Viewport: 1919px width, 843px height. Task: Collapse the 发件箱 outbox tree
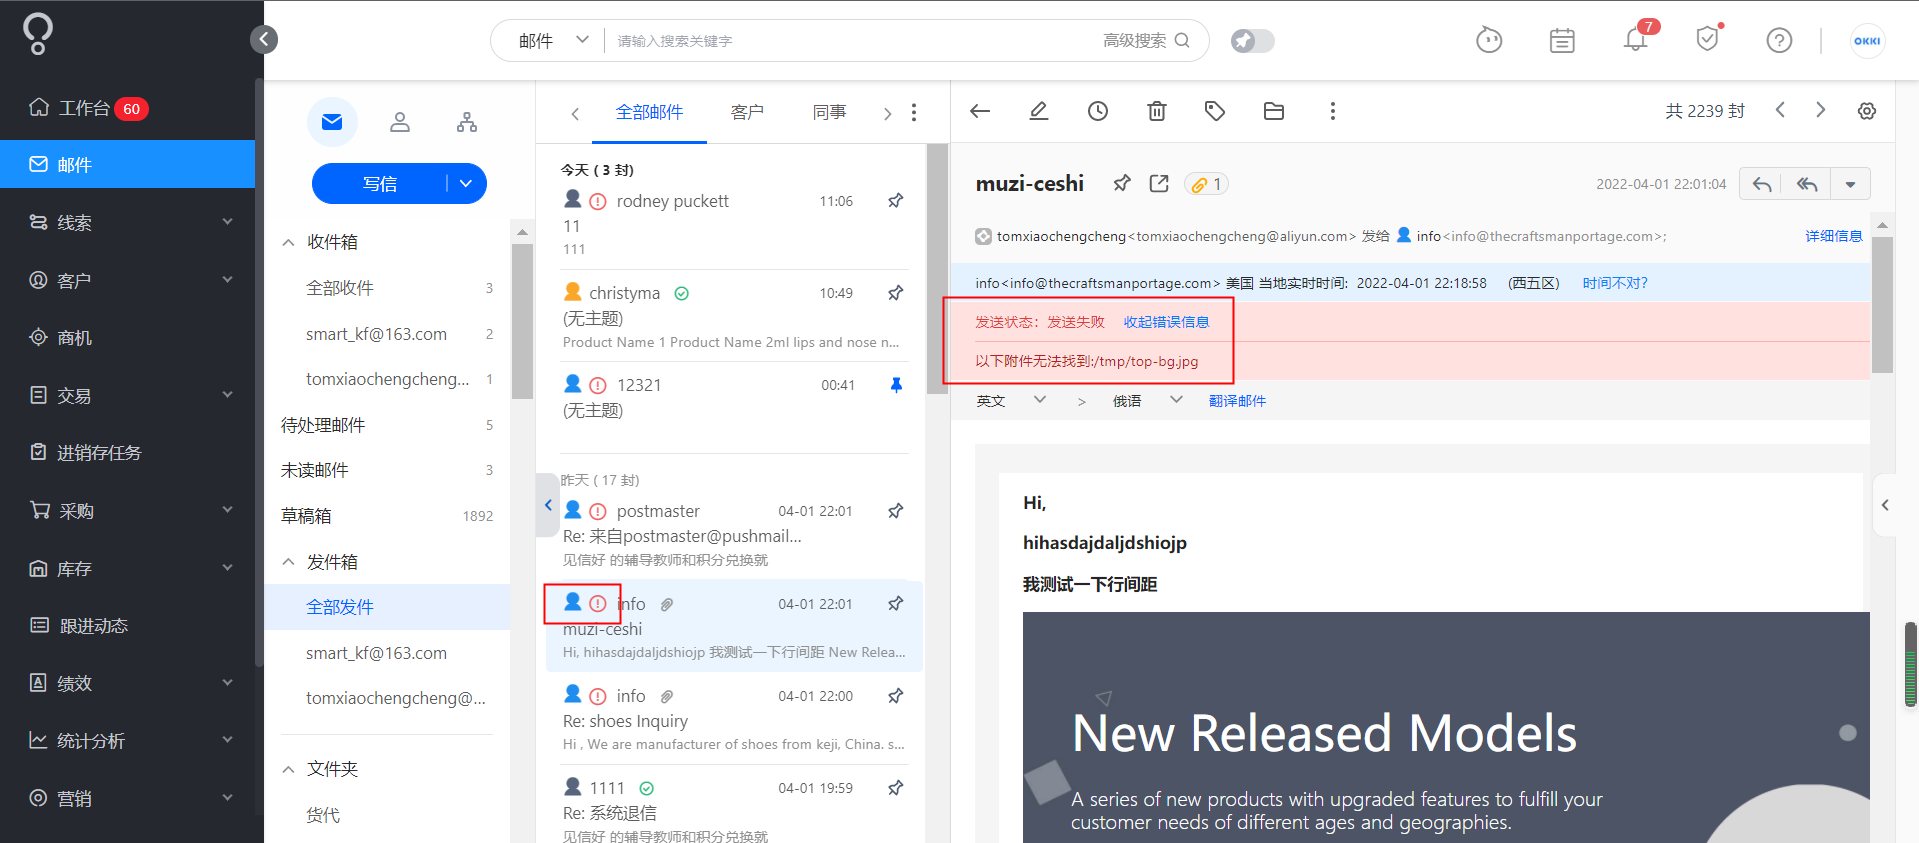tap(288, 562)
